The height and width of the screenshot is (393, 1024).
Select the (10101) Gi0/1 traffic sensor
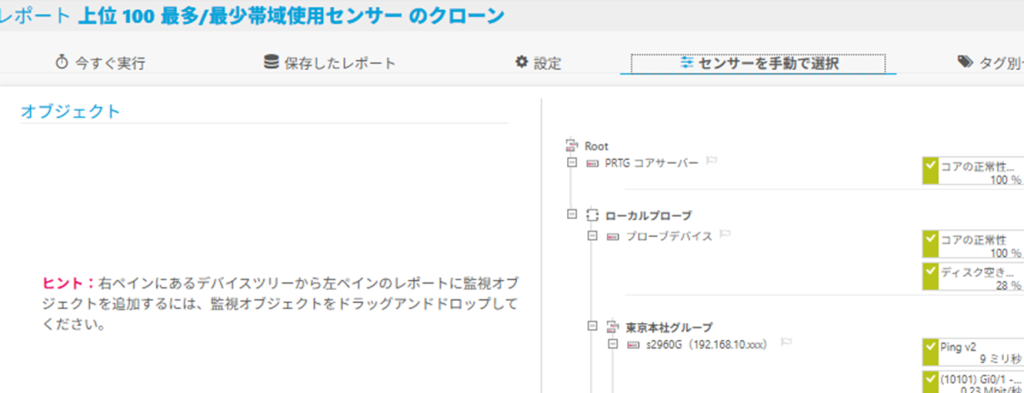tap(973, 382)
